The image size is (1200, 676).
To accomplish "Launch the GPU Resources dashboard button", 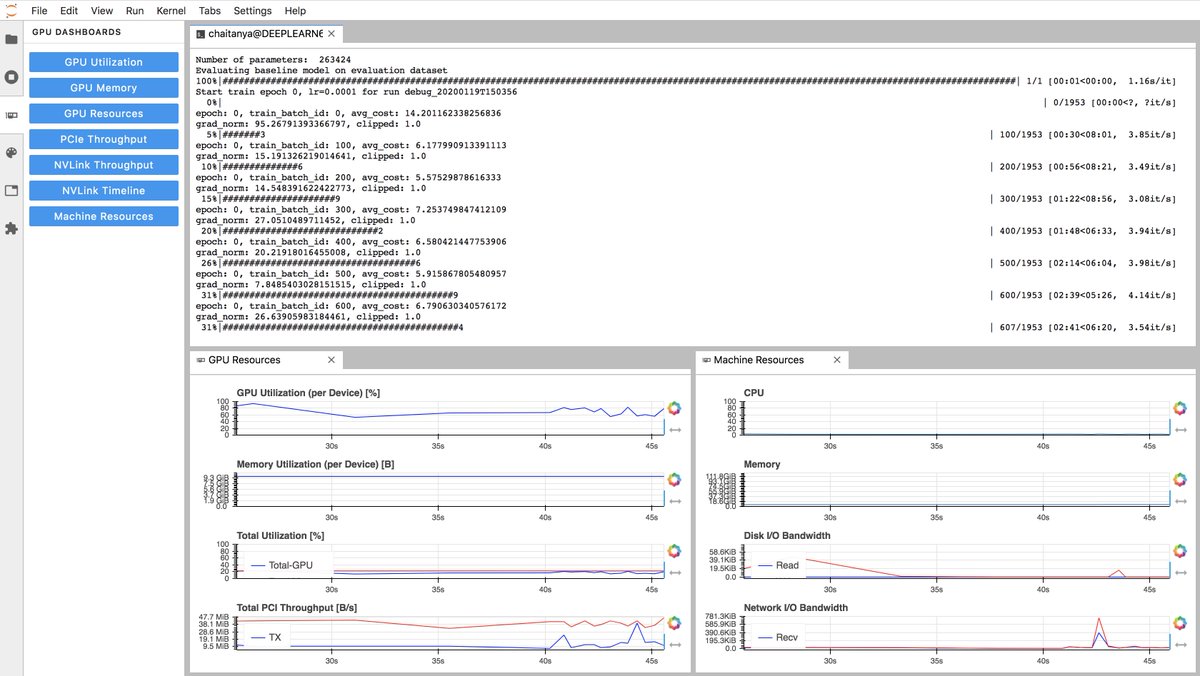I will click(x=104, y=114).
